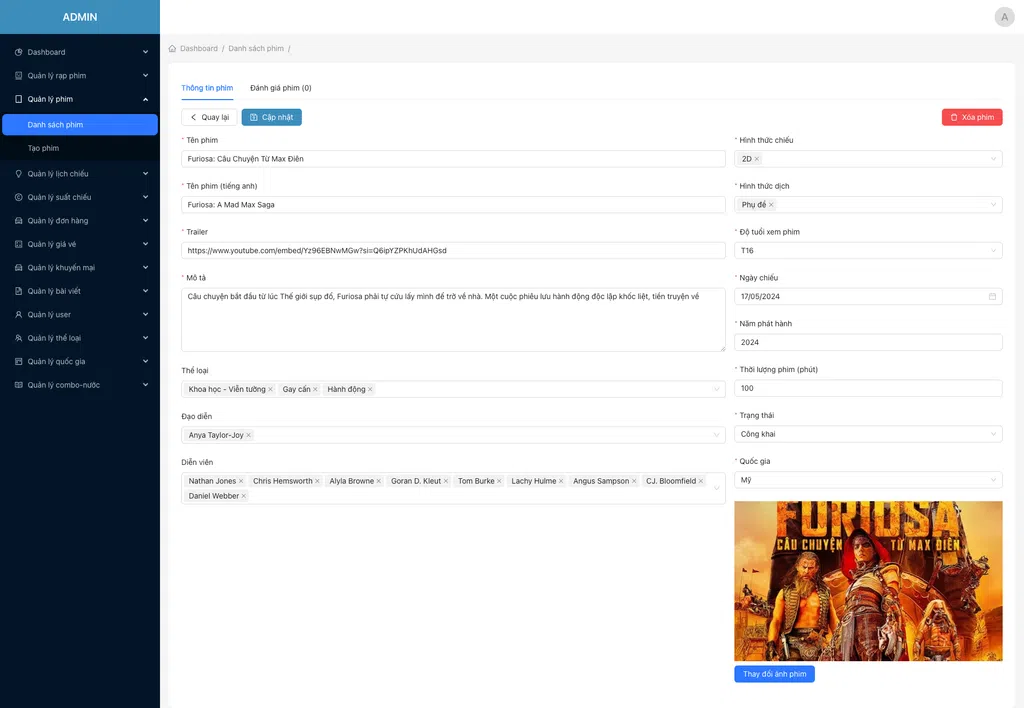Viewport: 1024px width, 708px height.
Task: Remove the Phụ đề tag
Action: tap(771, 204)
